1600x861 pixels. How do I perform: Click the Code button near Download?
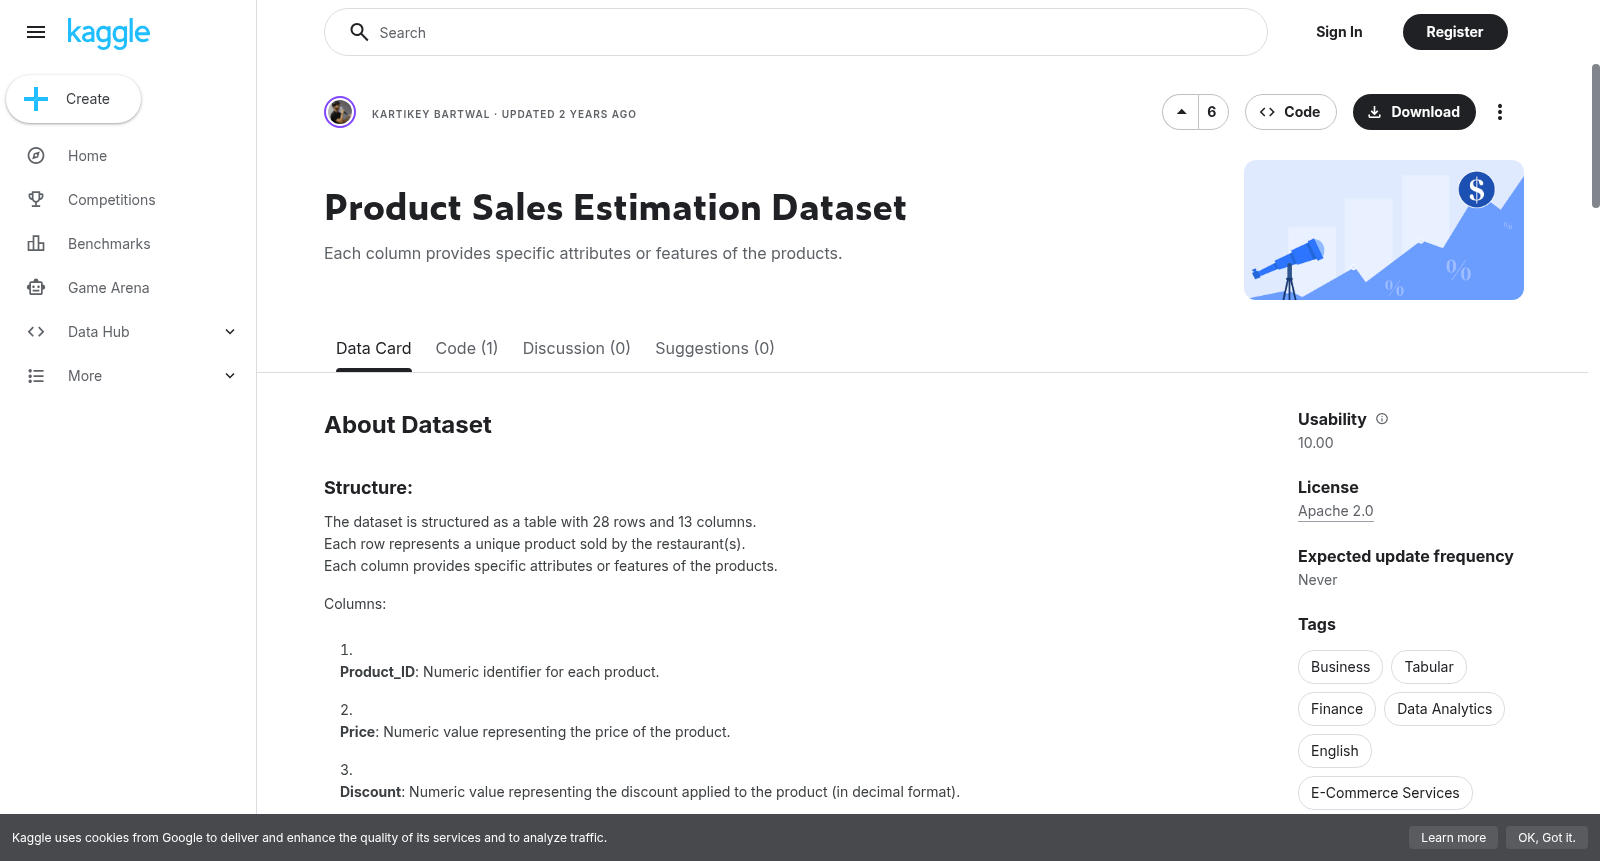(1290, 112)
